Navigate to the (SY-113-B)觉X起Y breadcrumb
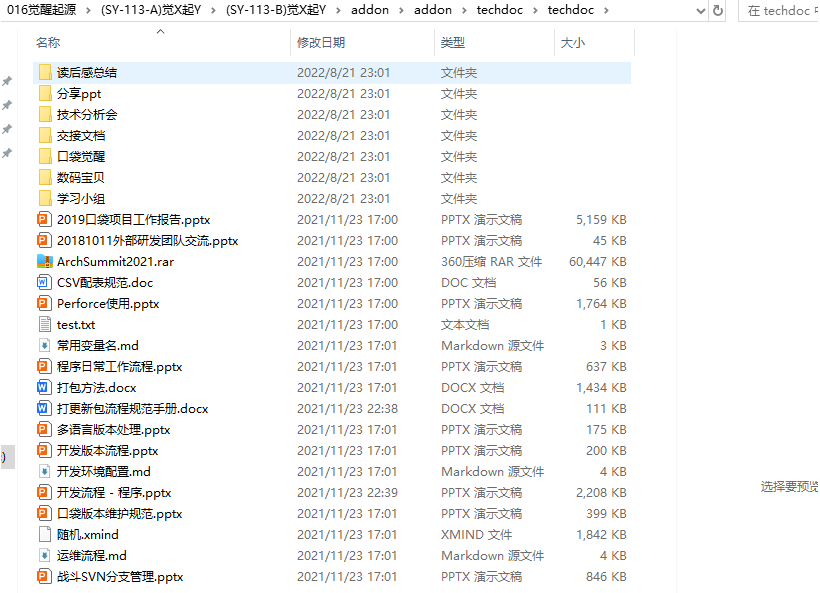 click(x=275, y=10)
